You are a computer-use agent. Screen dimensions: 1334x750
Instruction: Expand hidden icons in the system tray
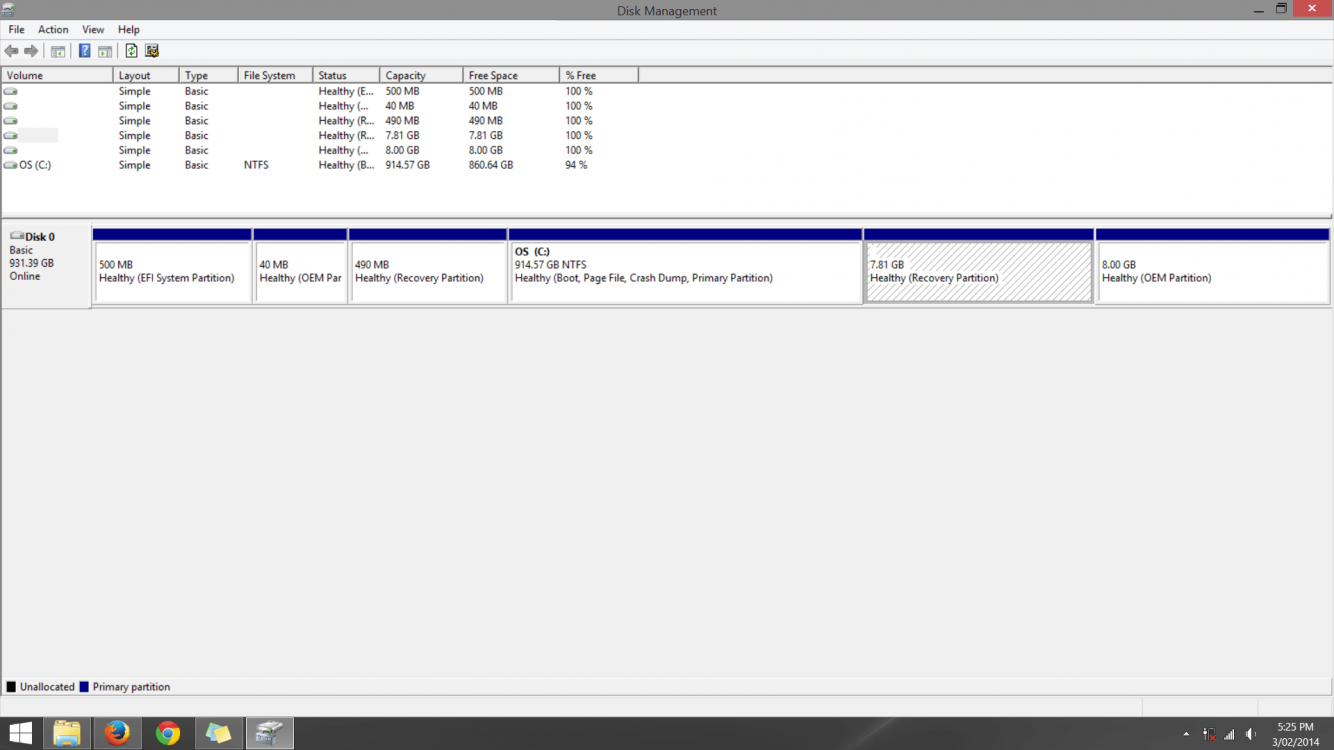[1186, 733]
